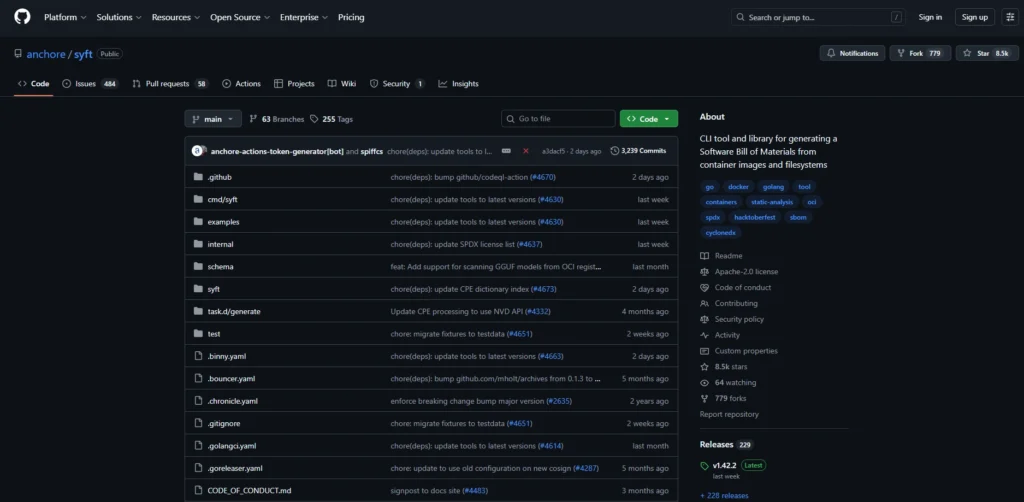Open the cmd/syft folder
The image size is (1024, 502).
tap(222, 200)
